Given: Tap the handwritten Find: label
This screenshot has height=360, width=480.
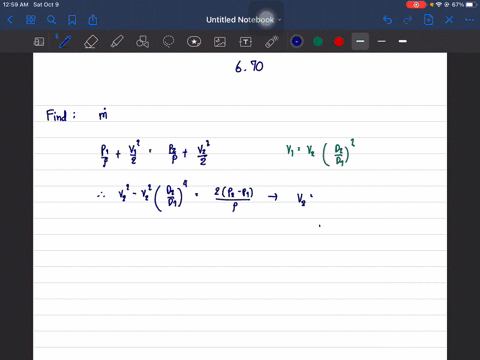Looking at the screenshot, I should (61, 115).
